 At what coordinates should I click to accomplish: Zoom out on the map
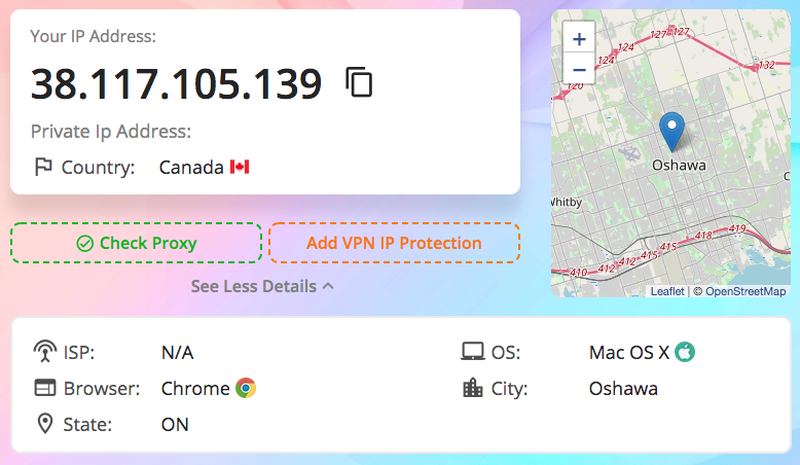point(579,69)
